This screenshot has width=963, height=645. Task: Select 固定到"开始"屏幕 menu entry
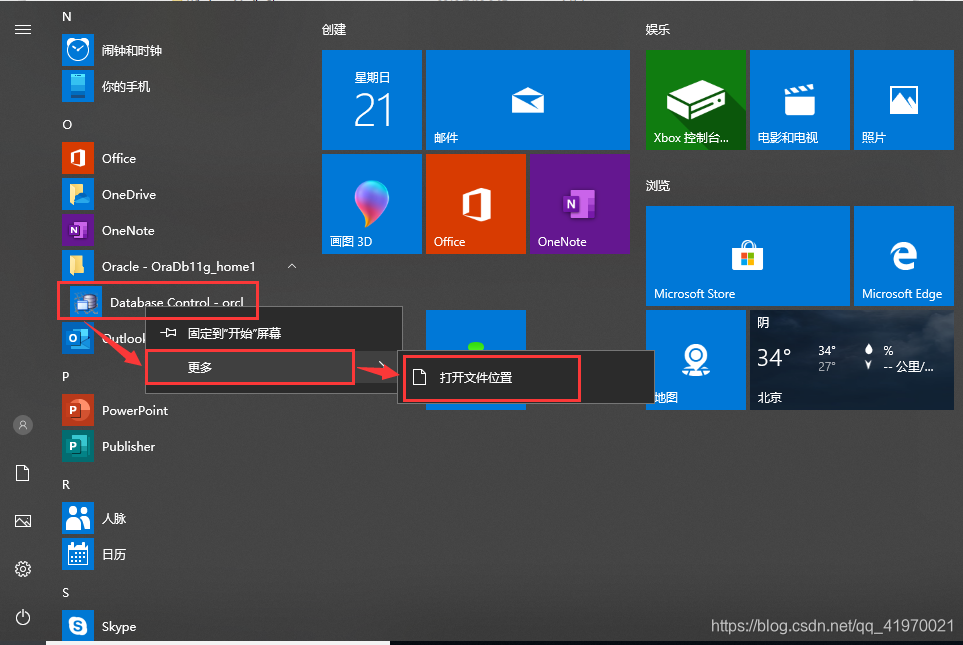point(274,333)
